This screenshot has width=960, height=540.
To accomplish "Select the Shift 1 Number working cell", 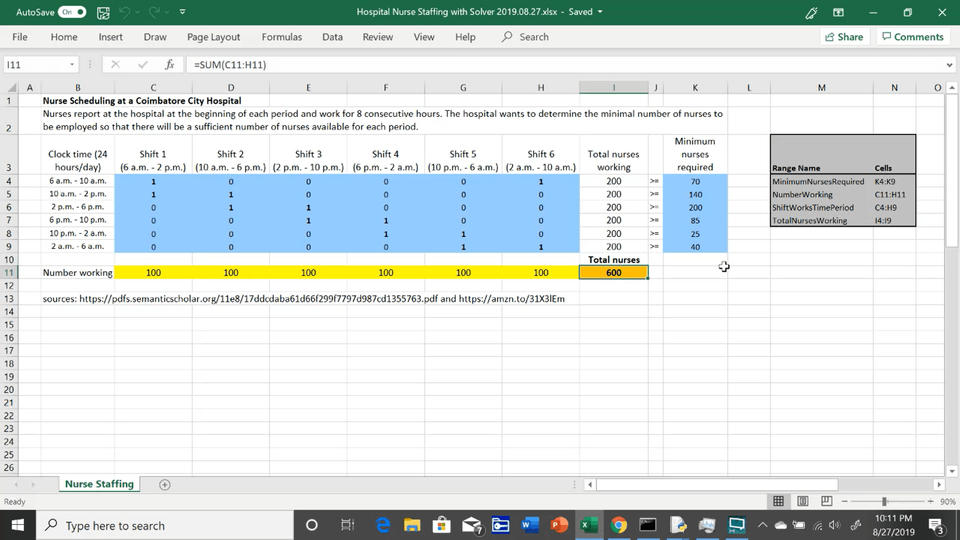I will click(153, 272).
